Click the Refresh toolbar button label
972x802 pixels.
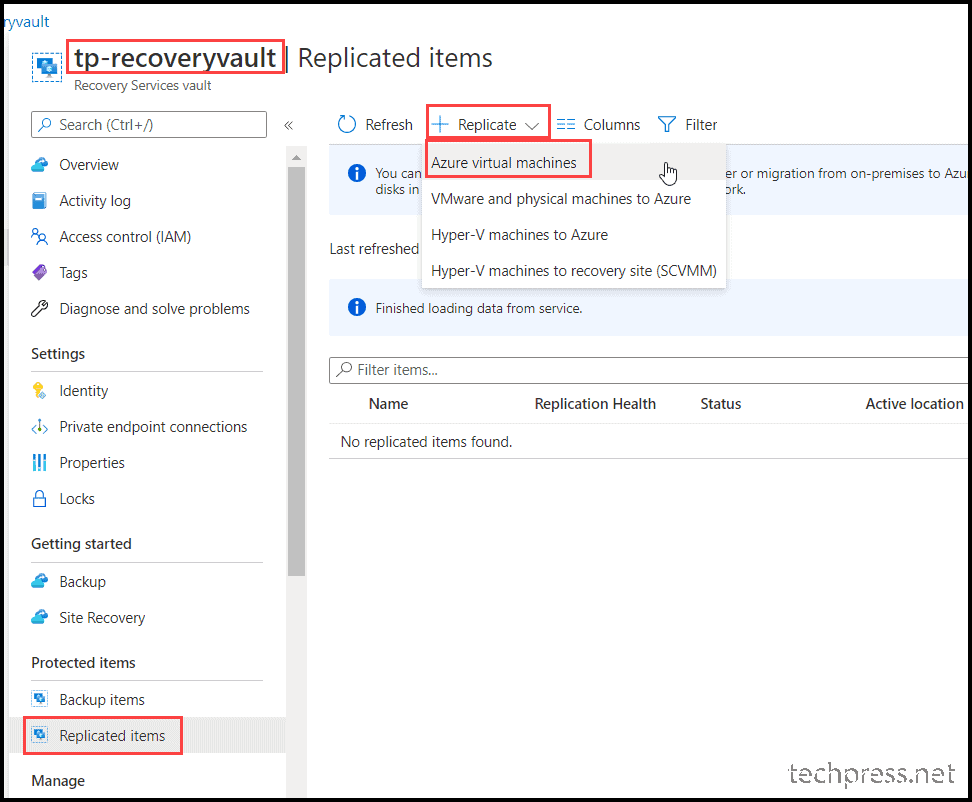389,125
